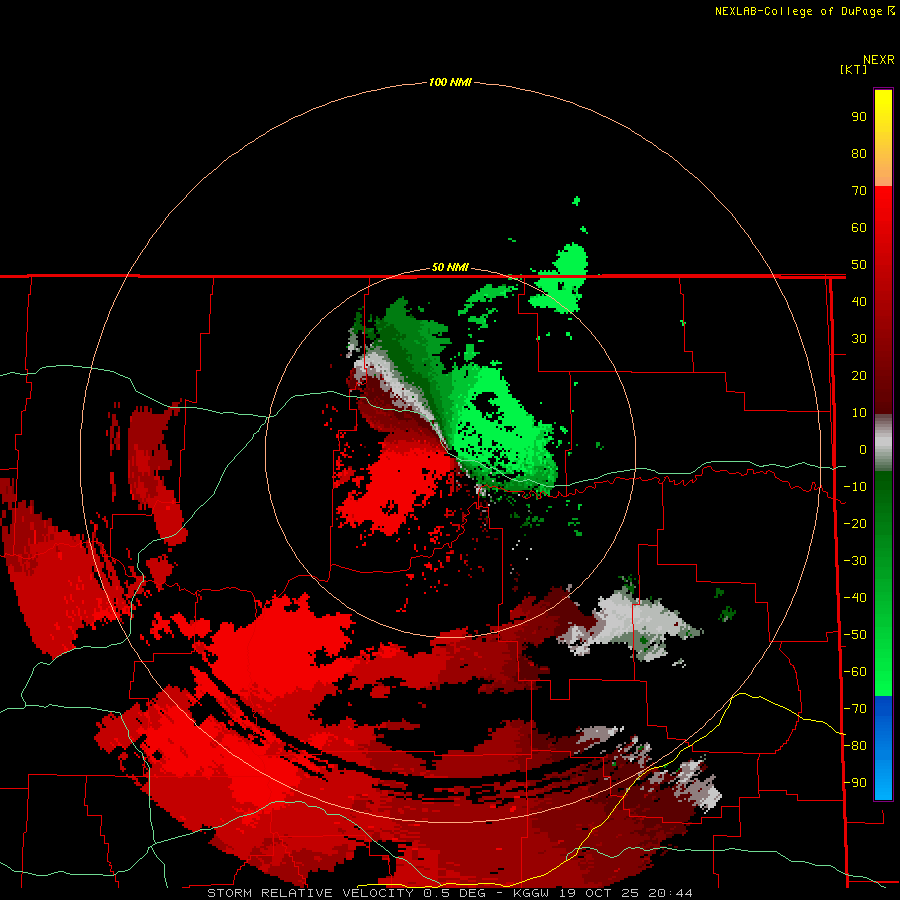Click the -30 scale value
Image resolution: width=900 pixels, height=900 pixels.
click(x=855, y=561)
